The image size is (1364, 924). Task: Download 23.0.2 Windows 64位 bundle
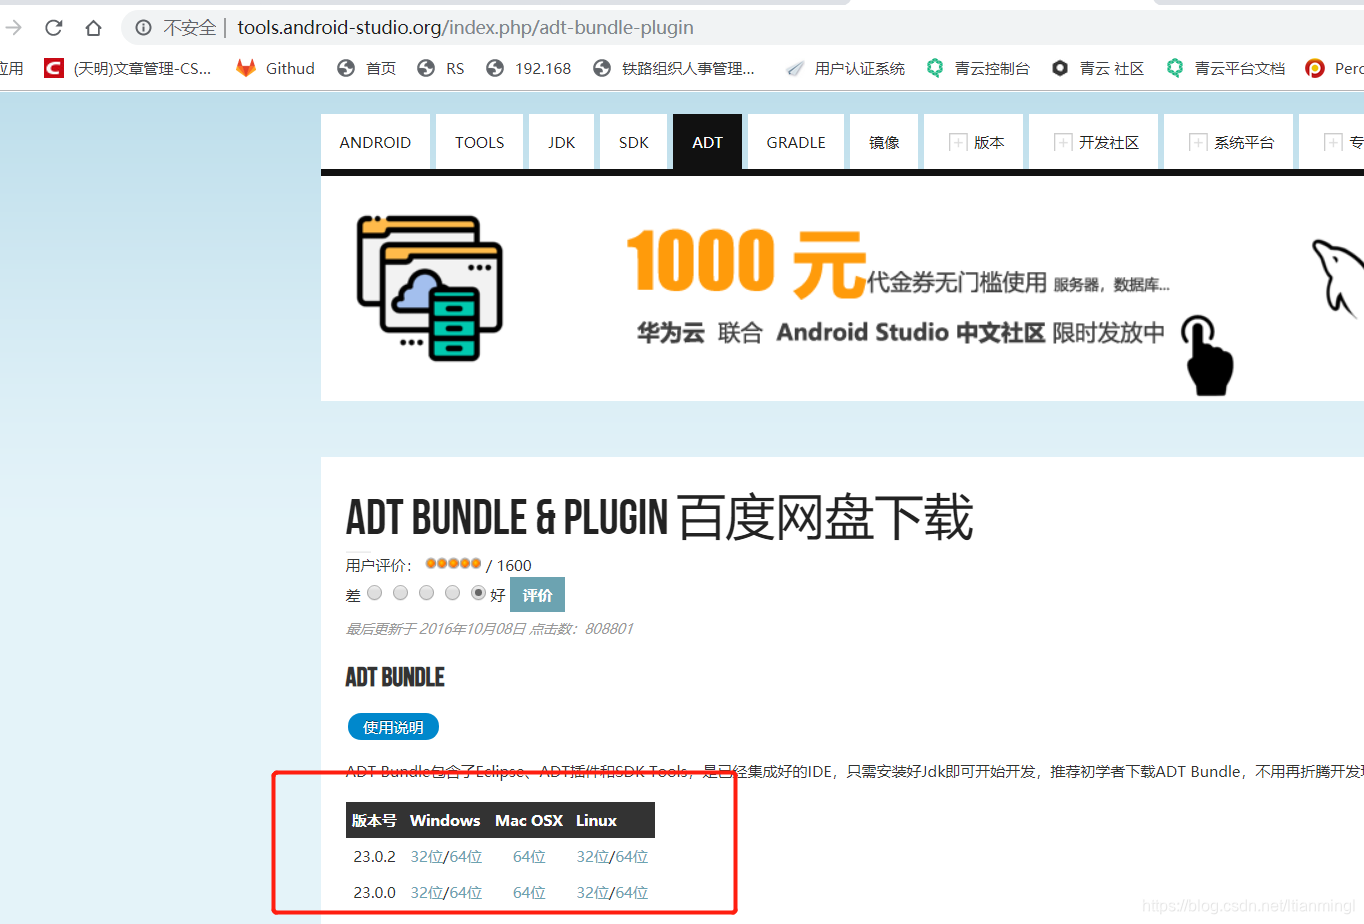466,857
